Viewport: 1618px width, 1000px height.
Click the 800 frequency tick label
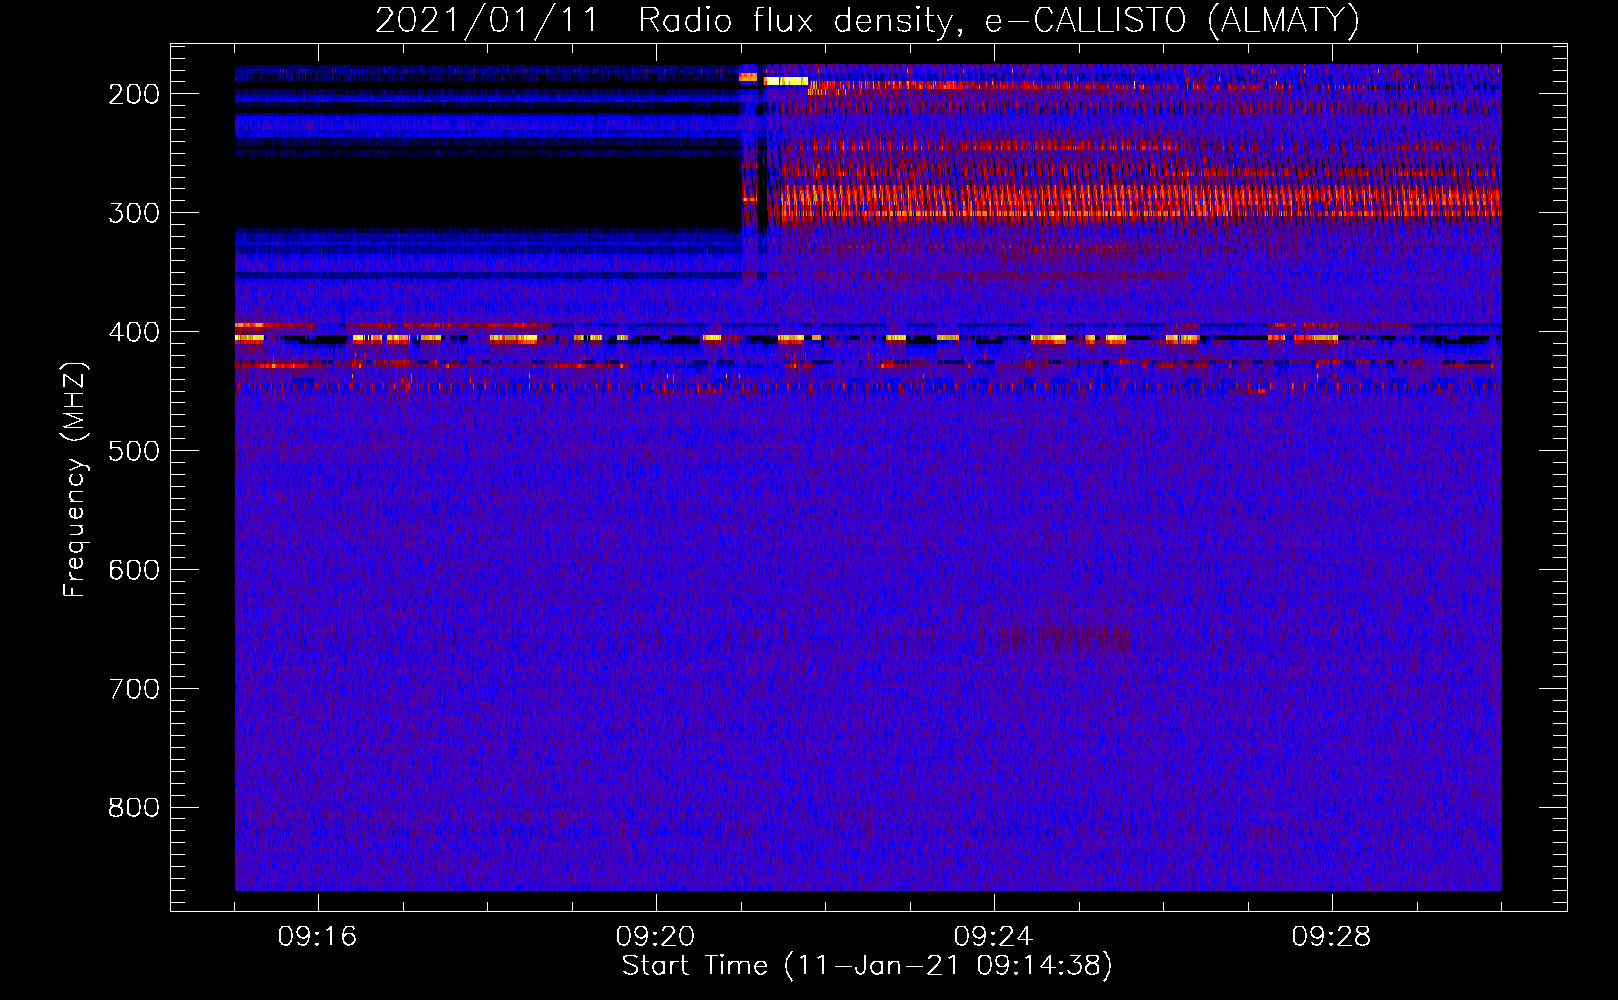(x=134, y=808)
